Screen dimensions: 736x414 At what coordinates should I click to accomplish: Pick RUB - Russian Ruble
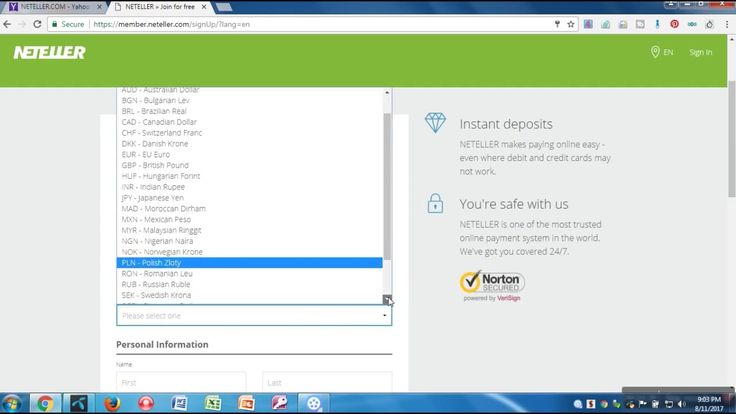(250, 284)
